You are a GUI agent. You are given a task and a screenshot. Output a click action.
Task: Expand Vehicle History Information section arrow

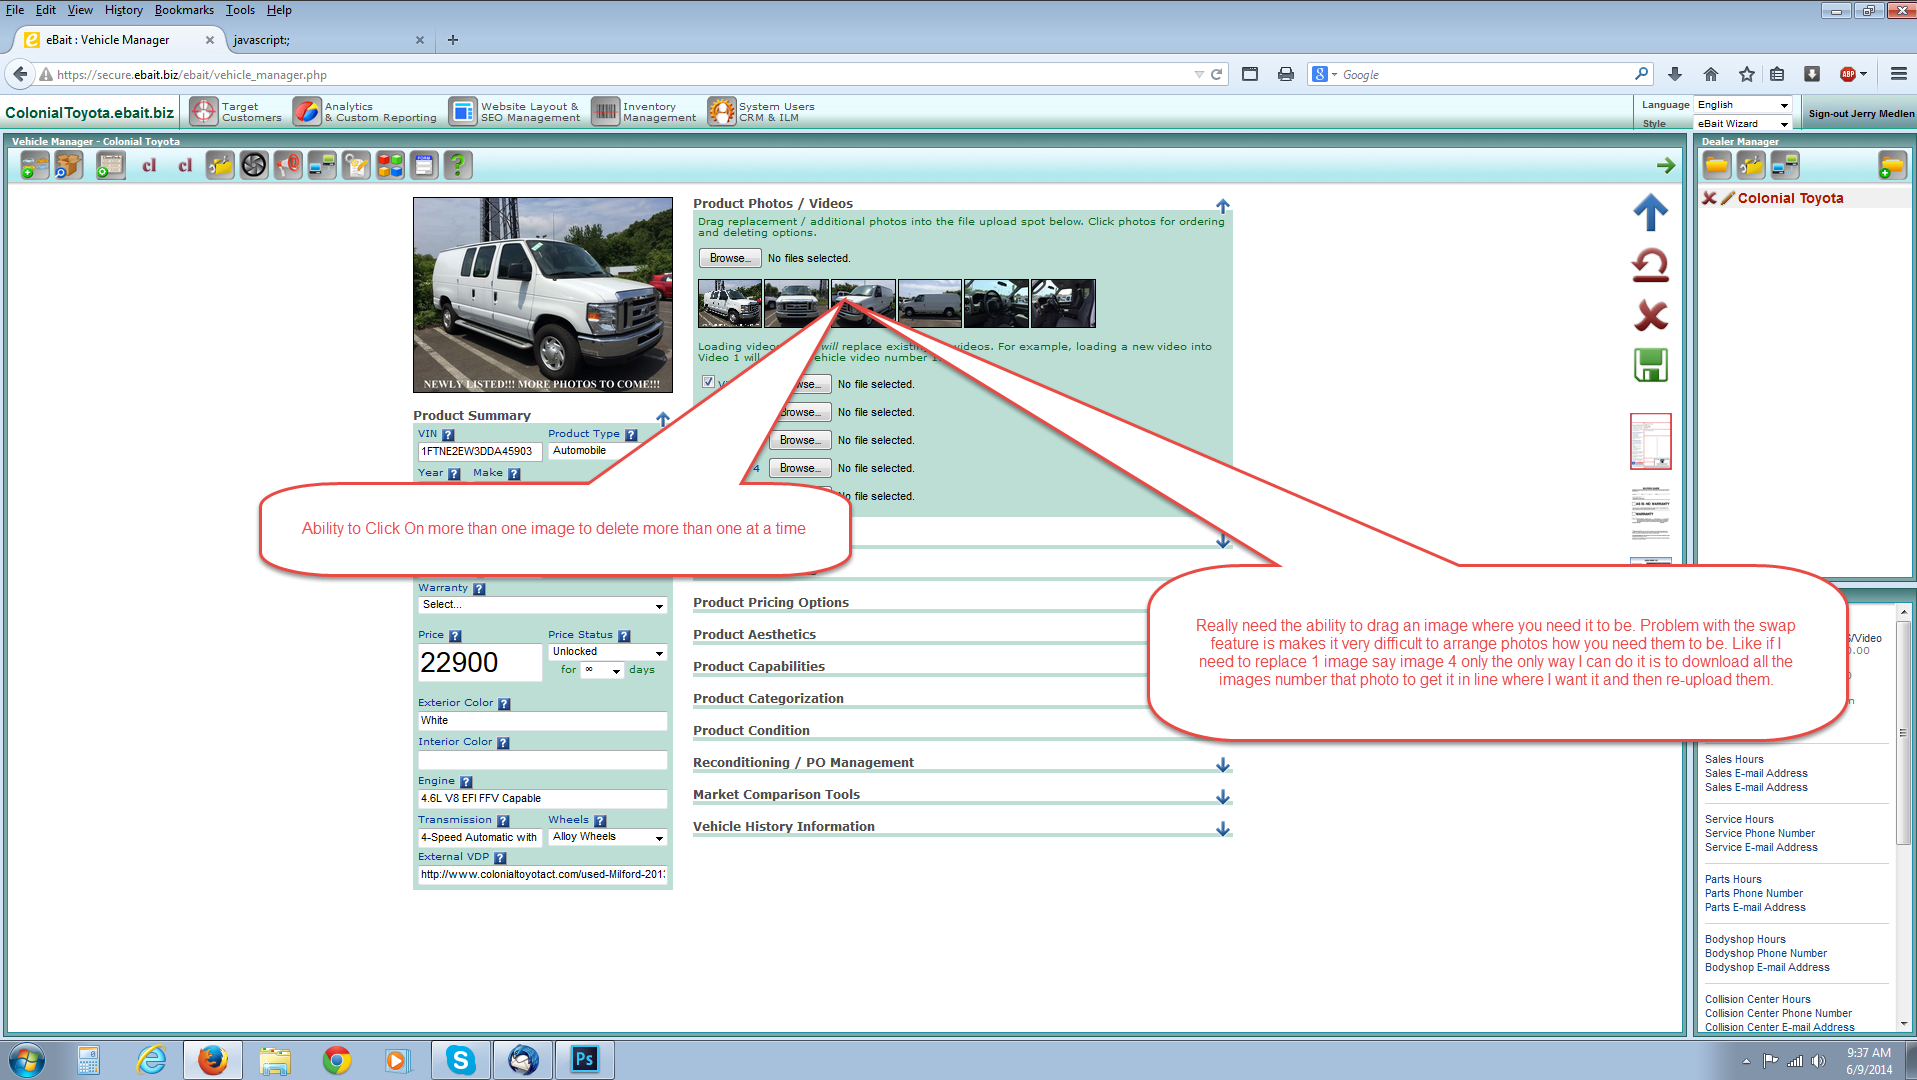[1223, 829]
